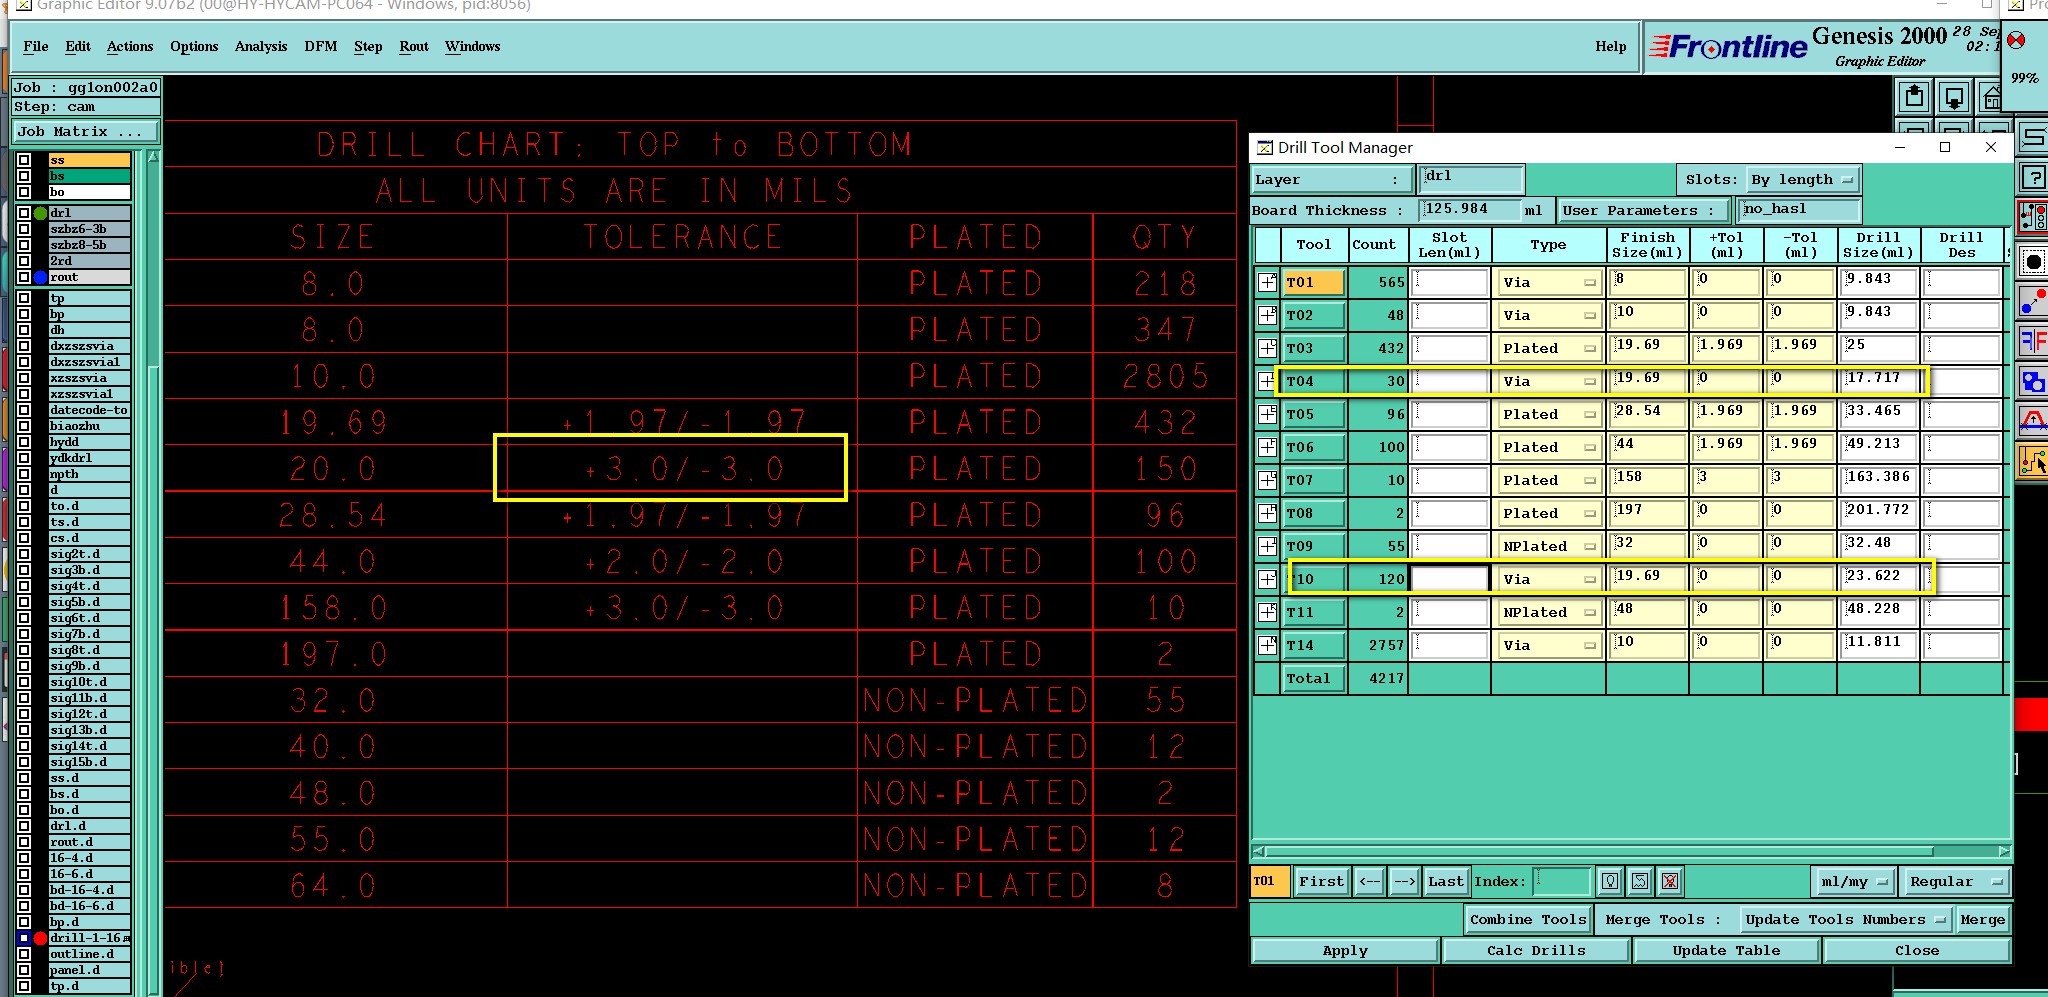The image size is (2048, 997).
Task: Click the download arrow icon above the canvas
Action: coord(1953,97)
